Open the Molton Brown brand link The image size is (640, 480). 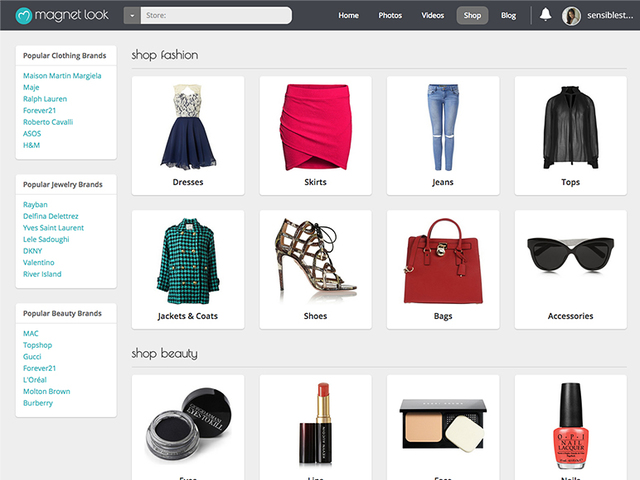pyautogui.click(x=47, y=391)
